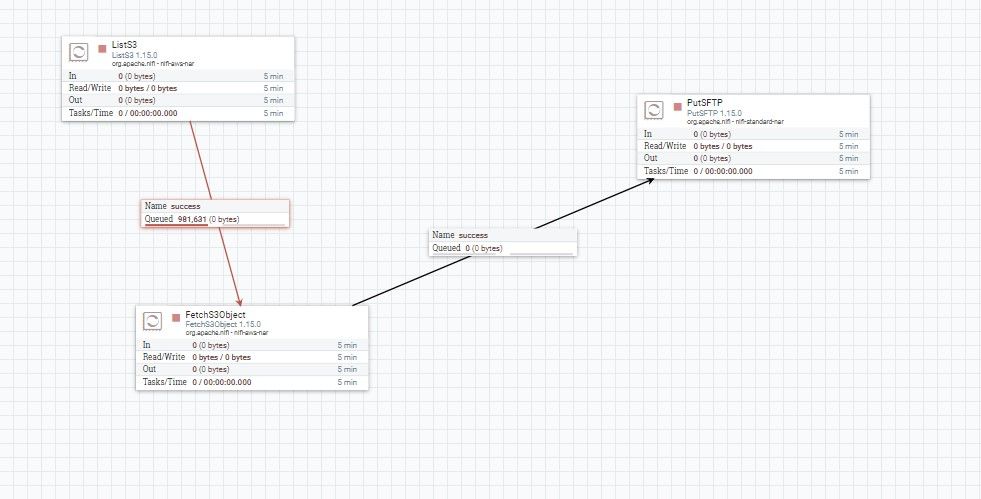
Task: Click the Read/Write row of PutSFTP
Action: coord(753,146)
